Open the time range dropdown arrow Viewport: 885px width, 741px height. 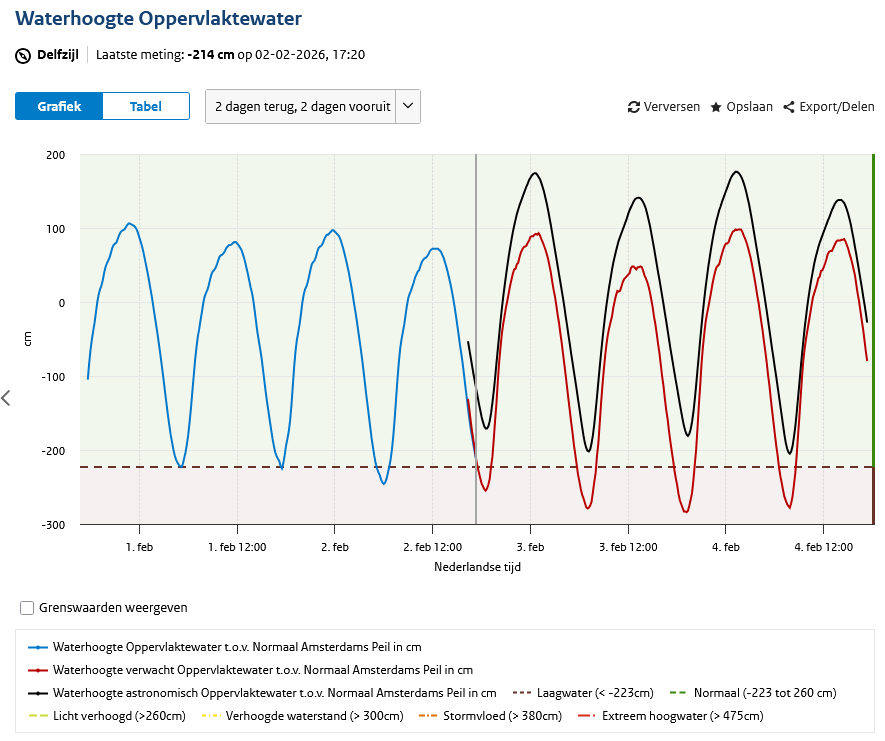[x=408, y=106]
